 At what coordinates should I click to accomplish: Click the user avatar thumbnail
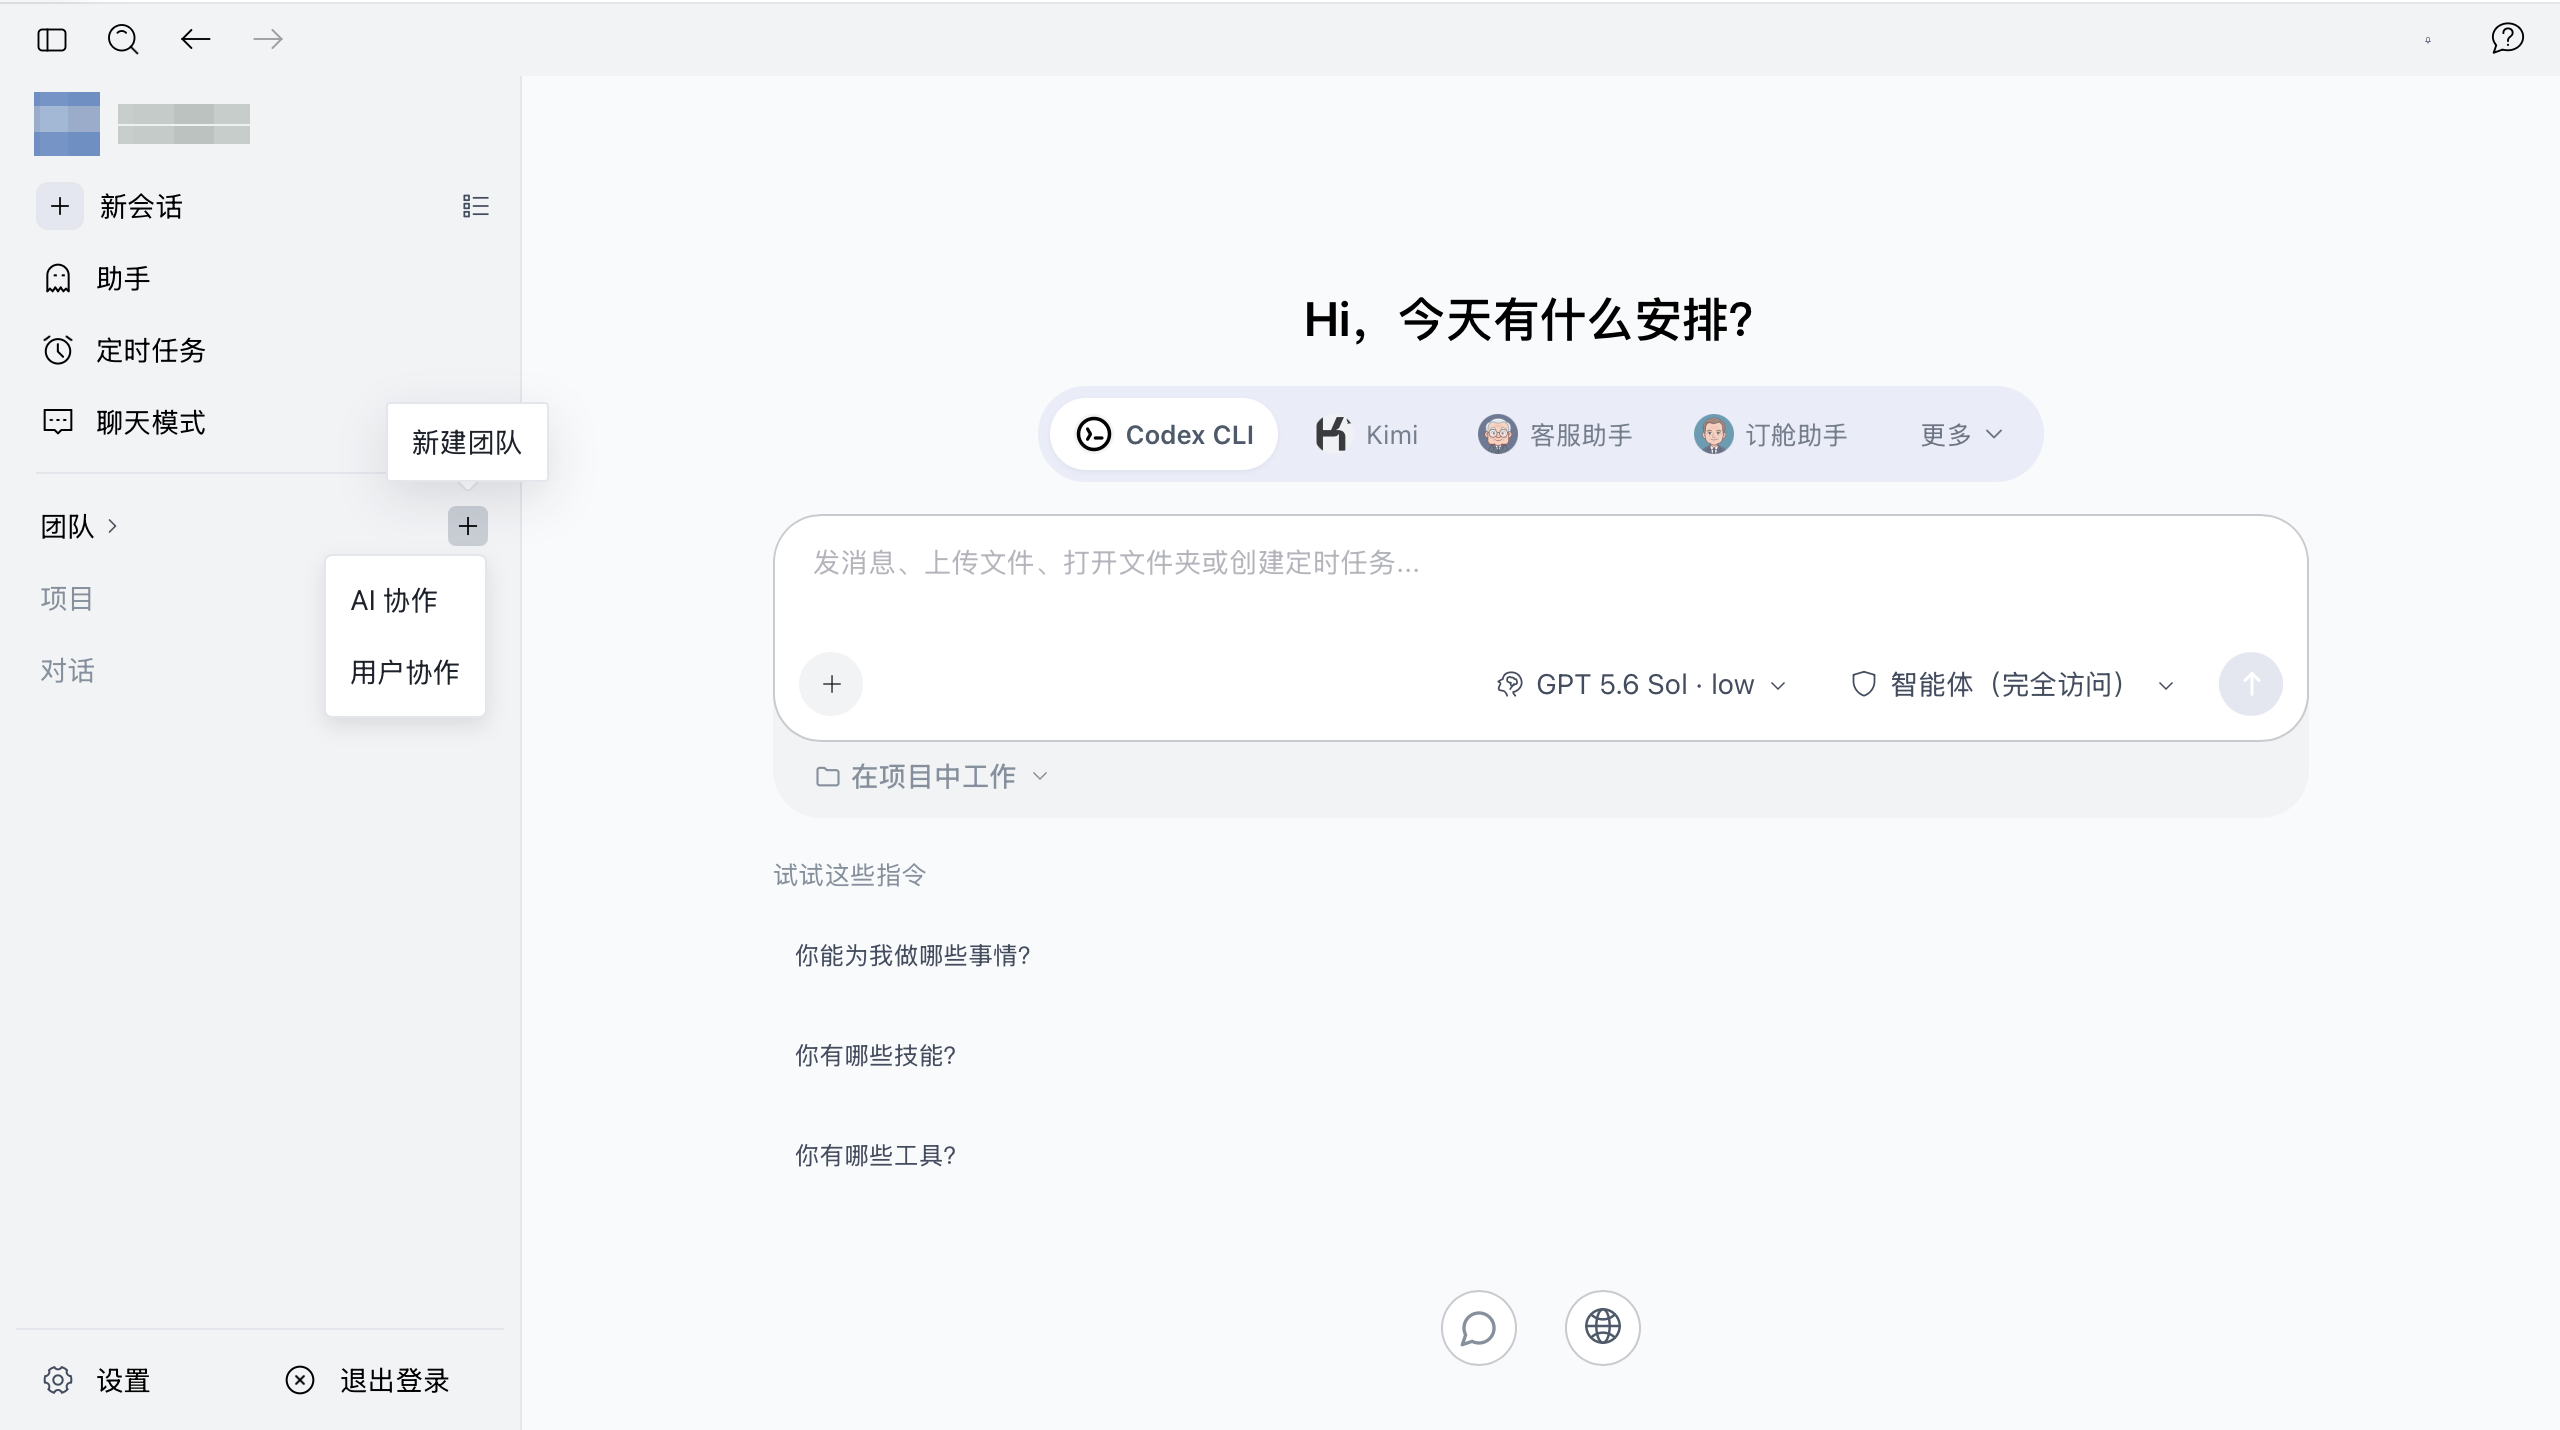67,124
